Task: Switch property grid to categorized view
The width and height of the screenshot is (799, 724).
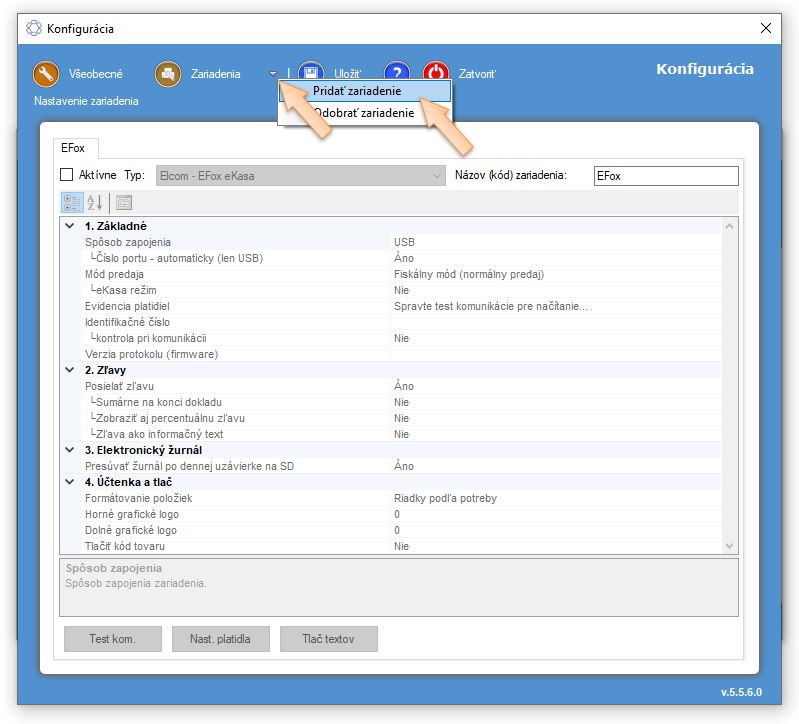Action: tap(72, 202)
